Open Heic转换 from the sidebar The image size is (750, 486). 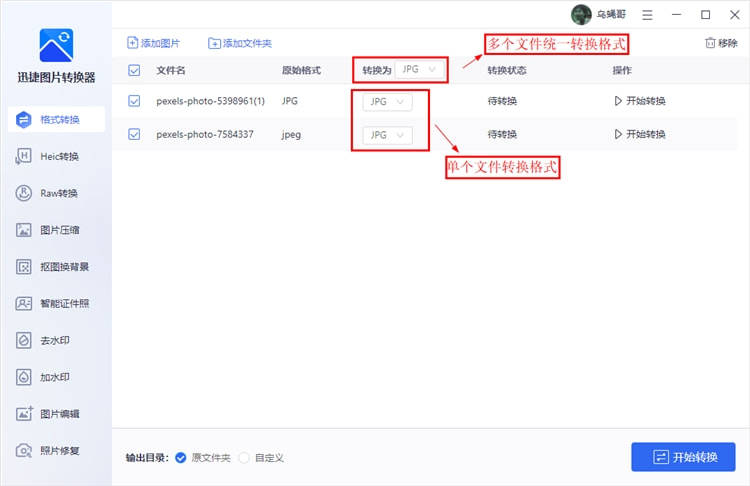(56, 156)
